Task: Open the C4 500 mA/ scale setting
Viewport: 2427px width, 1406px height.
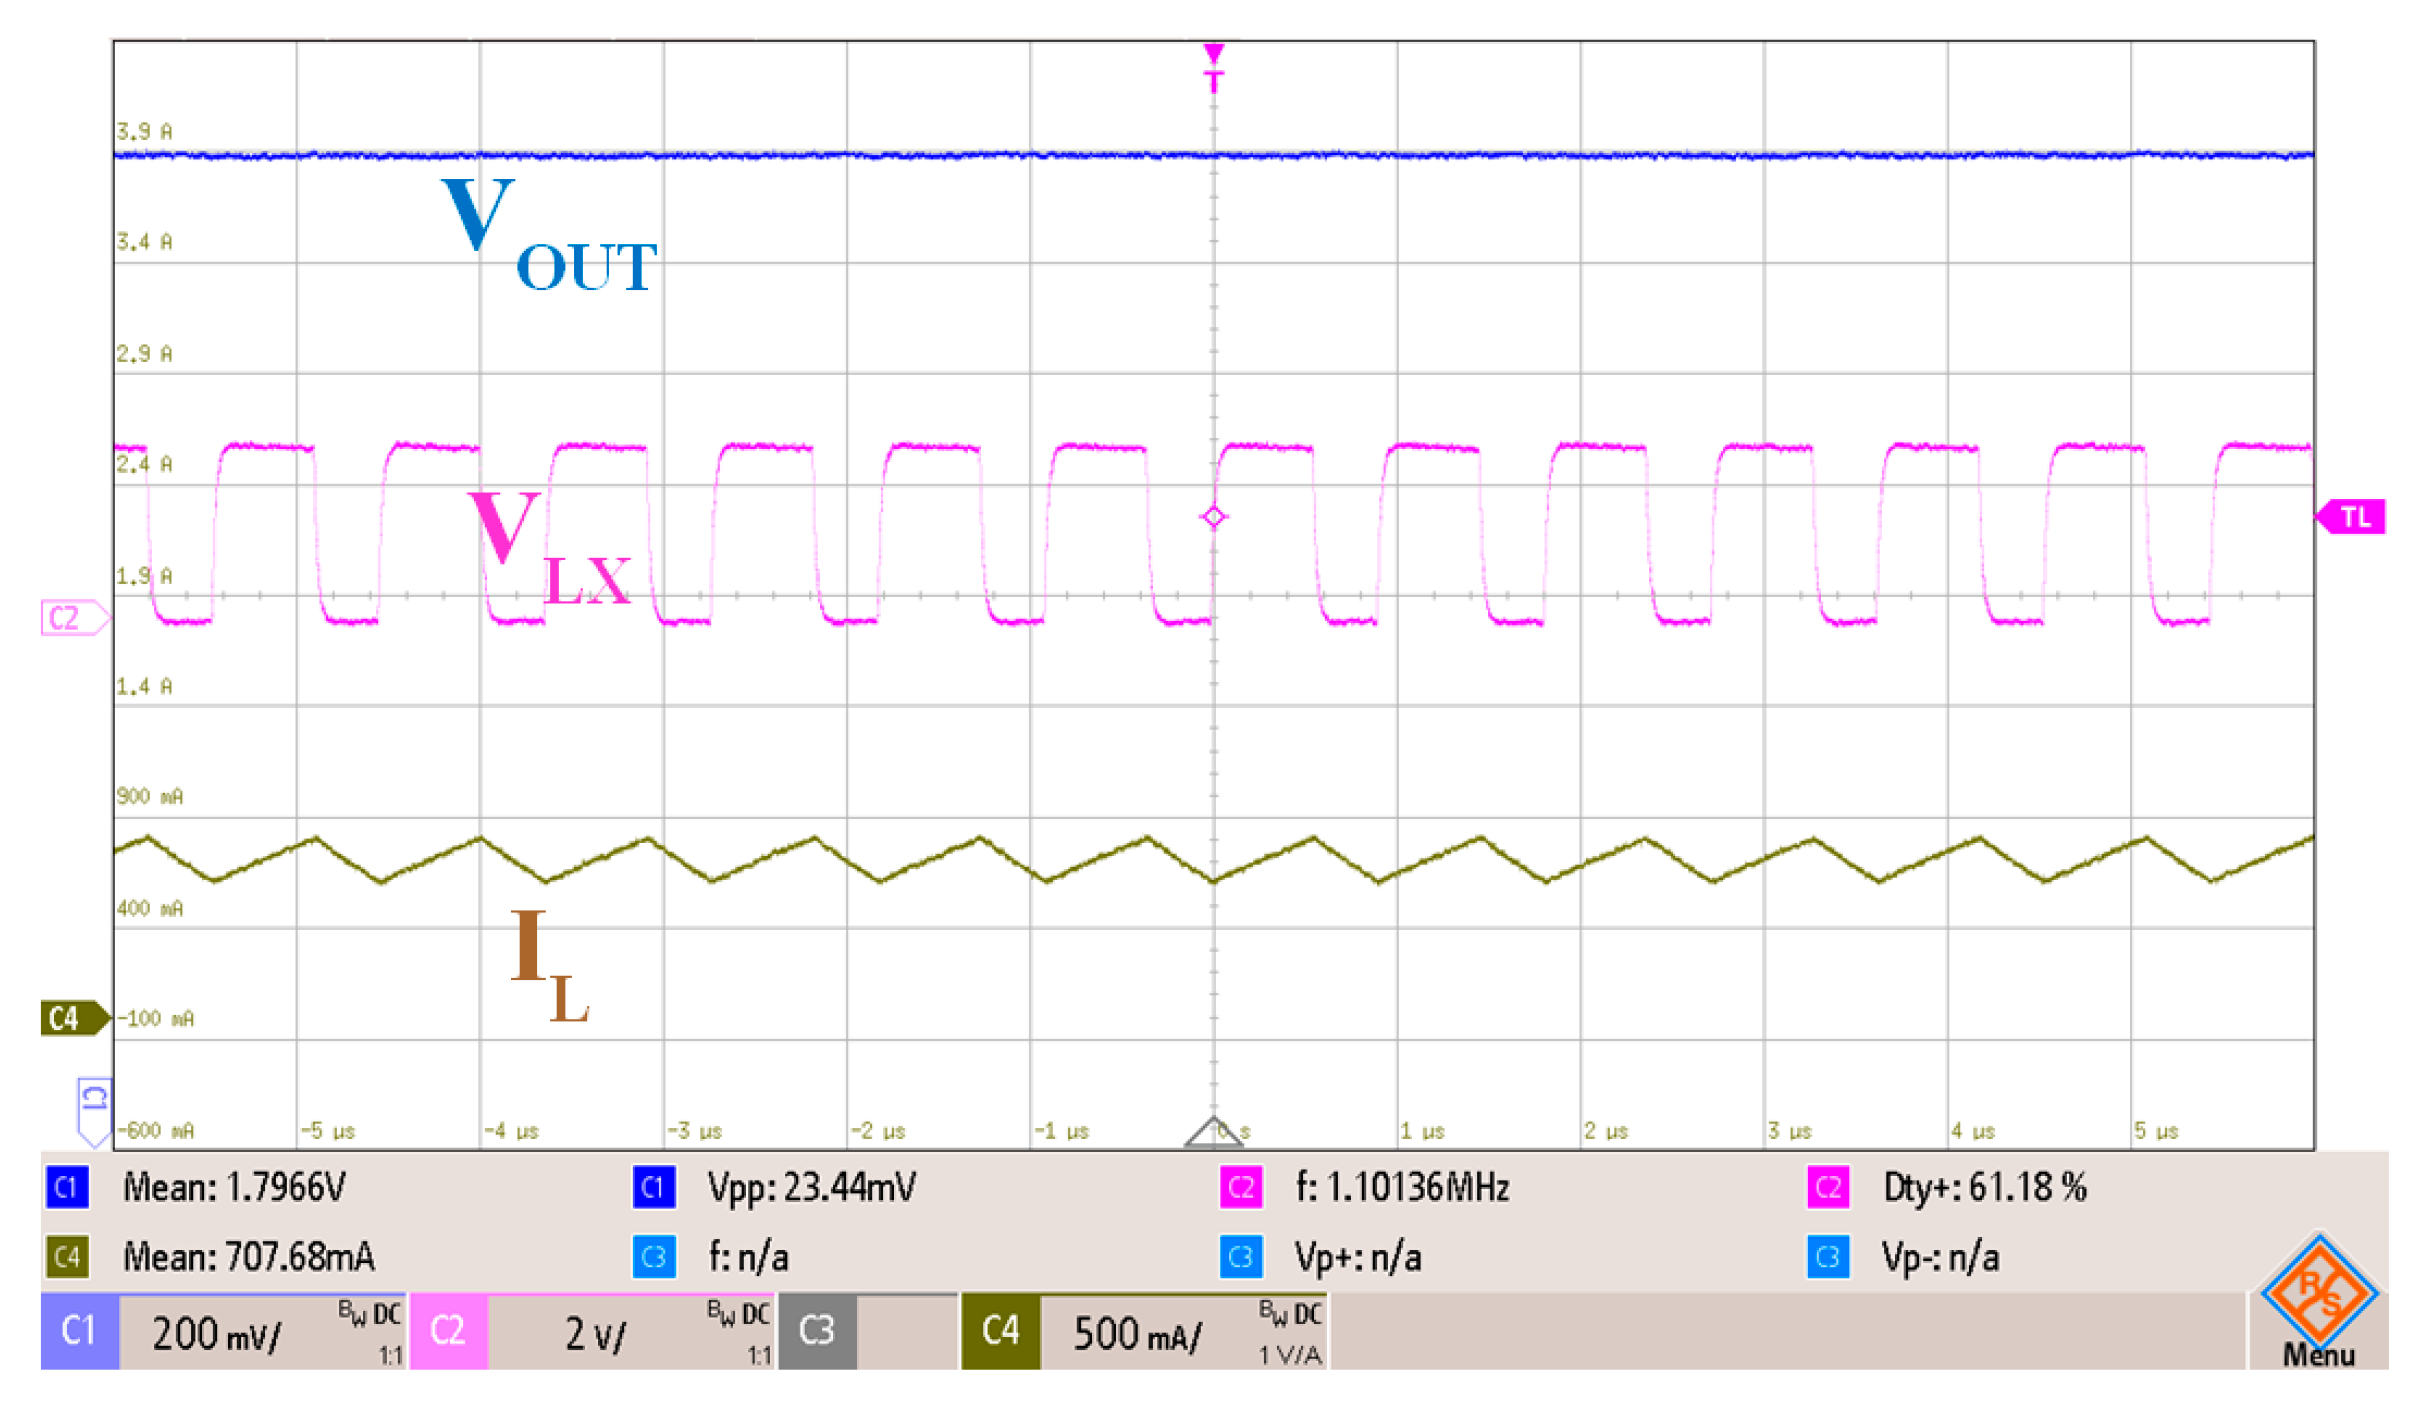Action: coord(1140,1334)
